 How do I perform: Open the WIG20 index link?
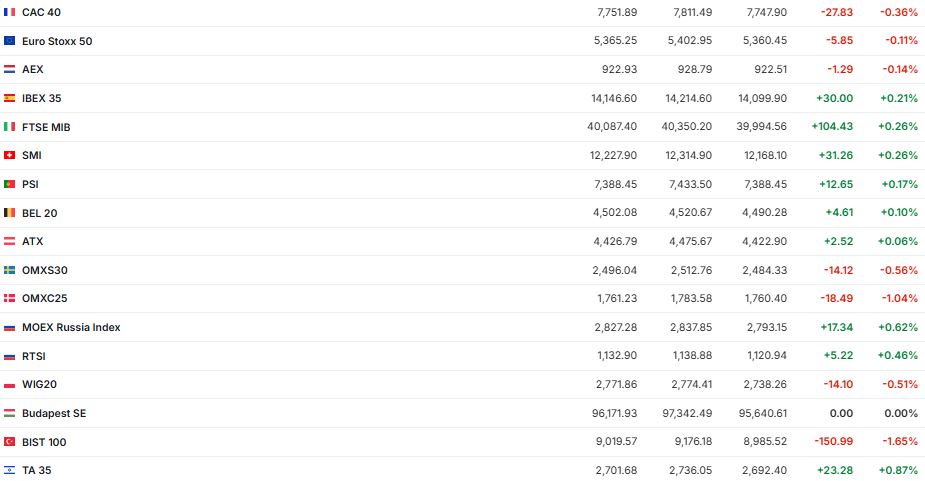(x=38, y=384)
